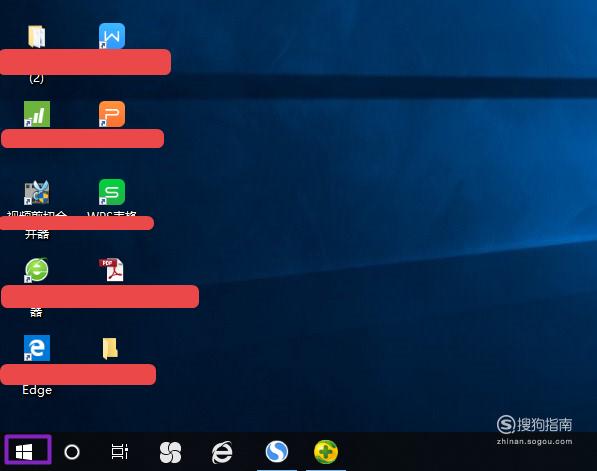Viewport: 597px width, 471px height.
Task: Launch WPS Spreadsheets green S icon
Action: pos(112,192)
